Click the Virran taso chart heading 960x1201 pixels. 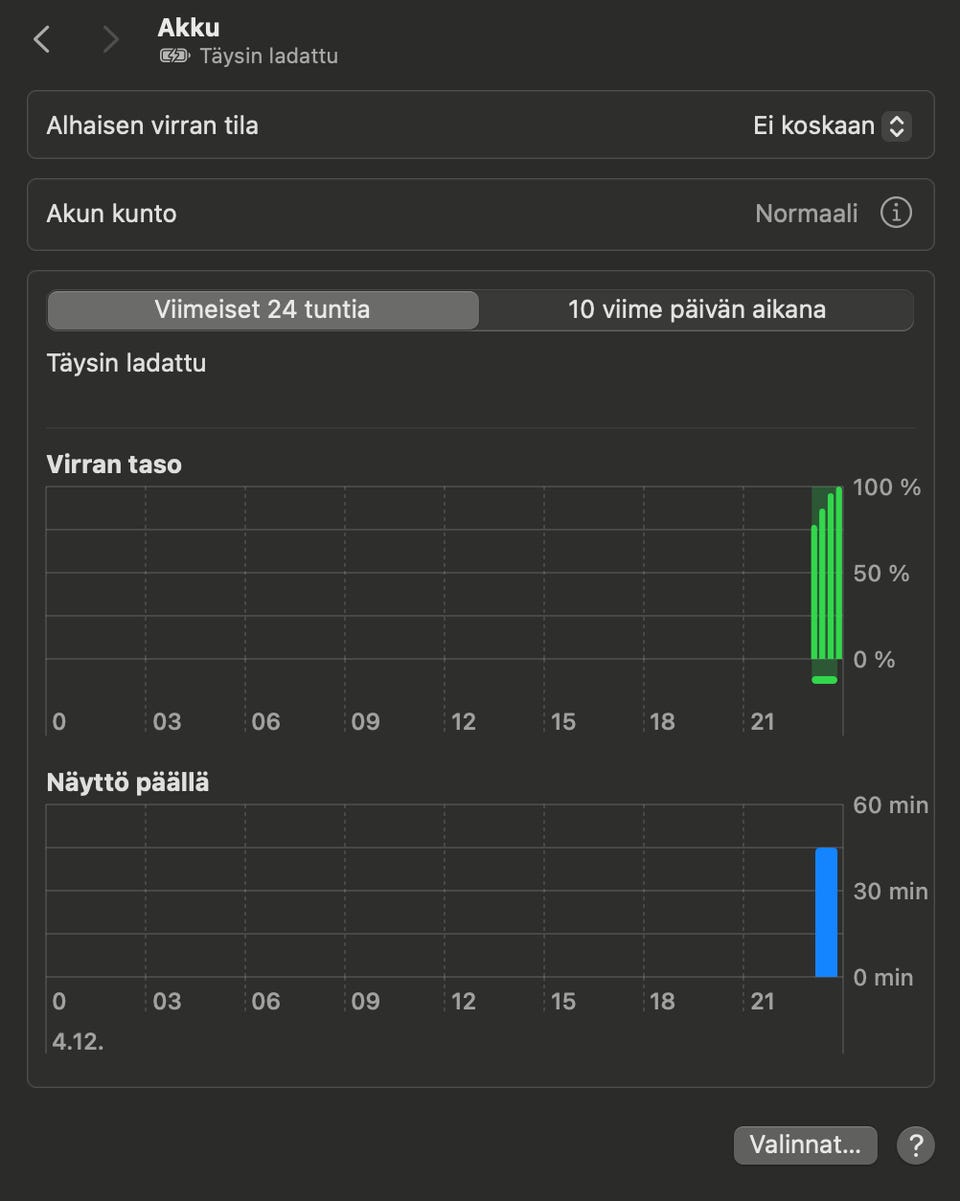[114, 464]
